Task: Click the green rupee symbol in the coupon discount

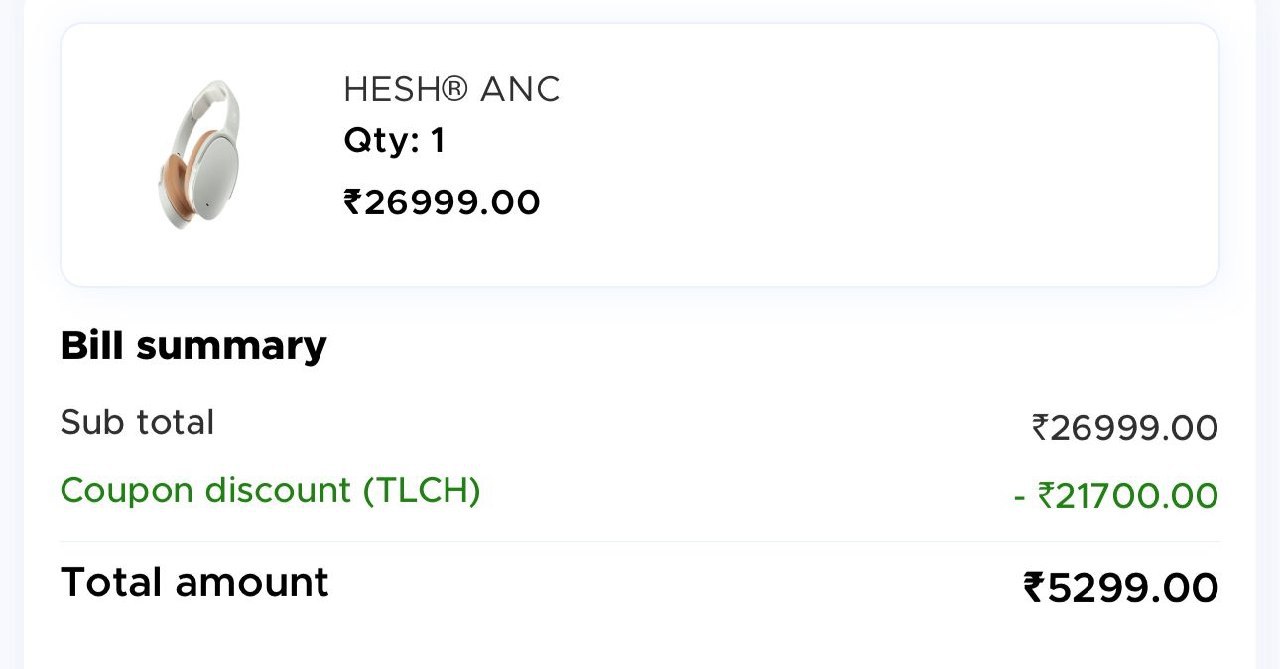Action: click(x=1046, y=496)
